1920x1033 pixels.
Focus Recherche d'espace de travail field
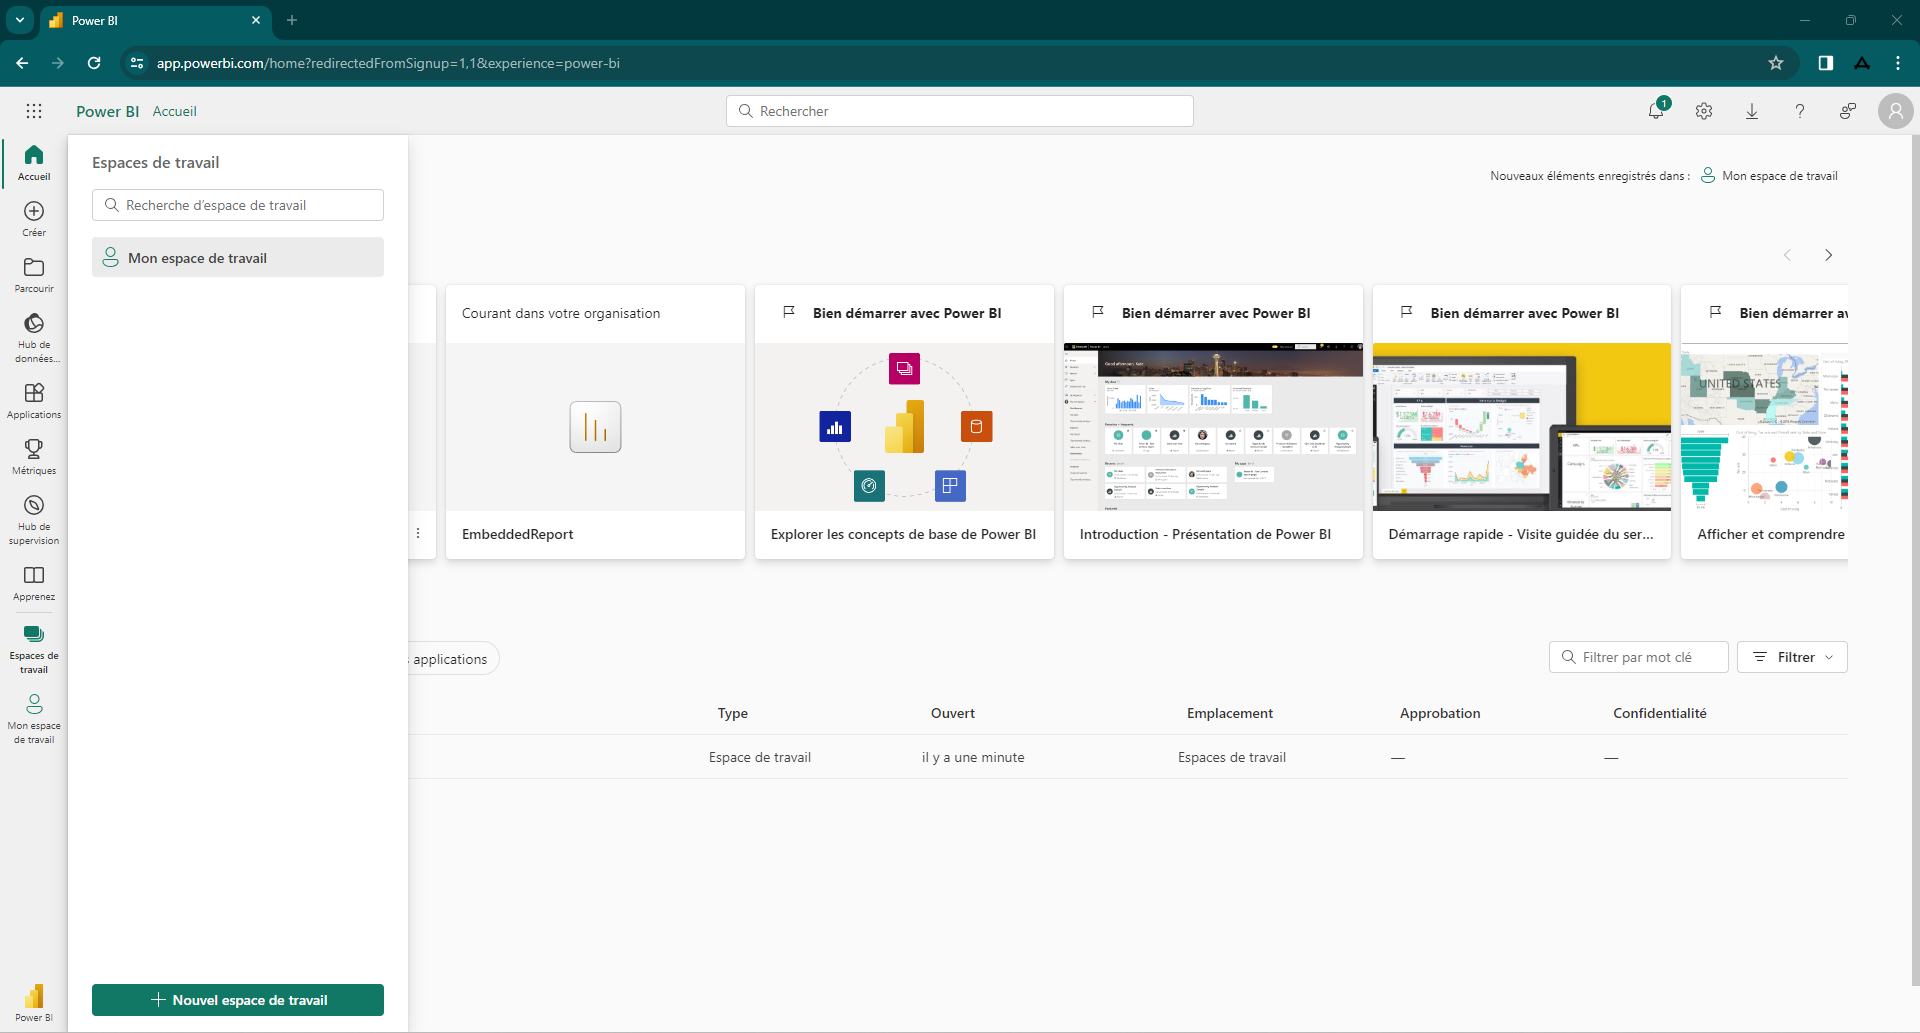tap(238, 205)
